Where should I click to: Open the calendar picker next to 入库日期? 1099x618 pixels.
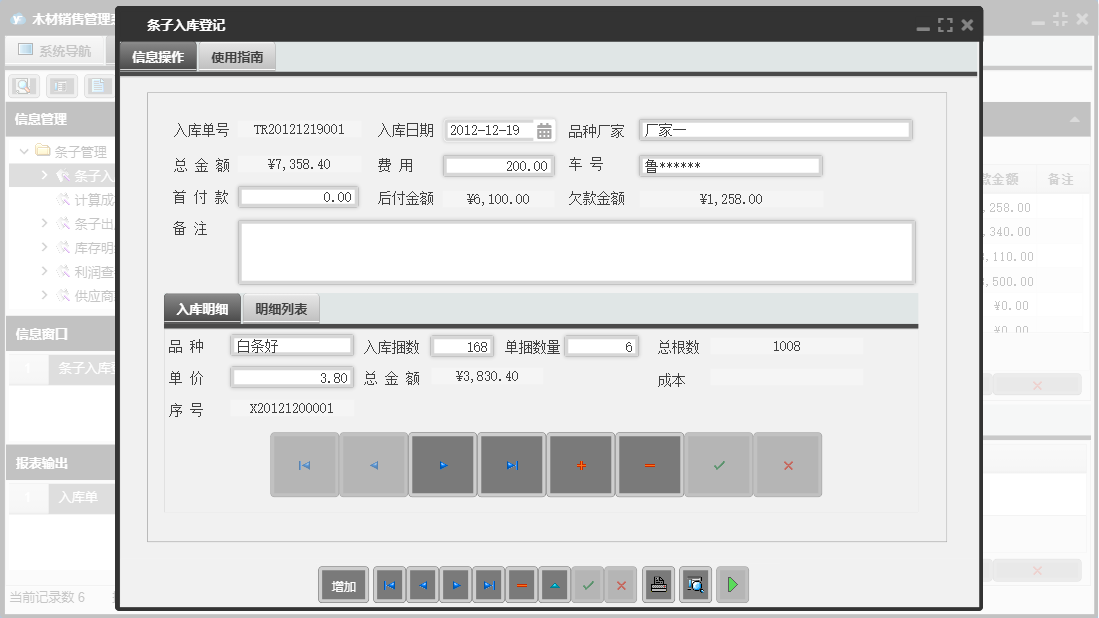(545, 130)
